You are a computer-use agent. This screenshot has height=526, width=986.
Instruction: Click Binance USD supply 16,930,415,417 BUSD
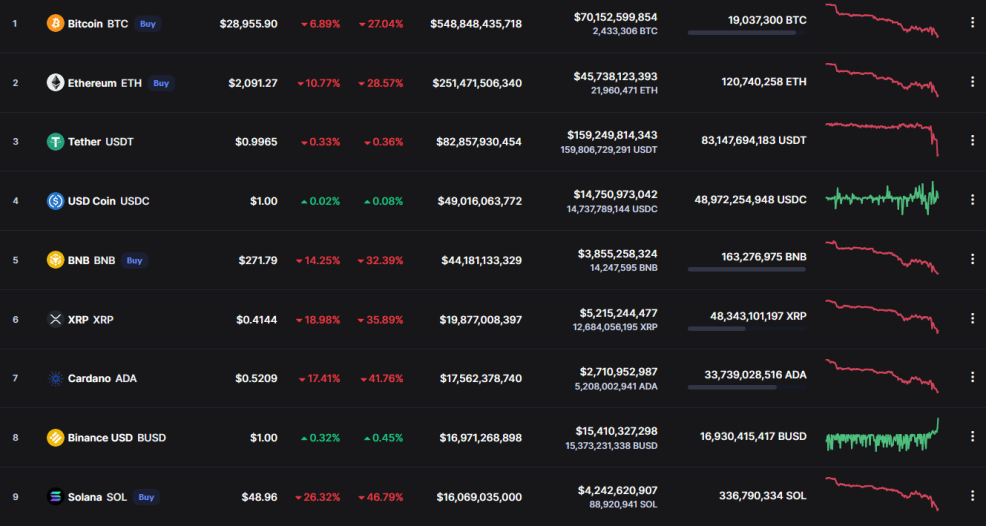tap(753, 436)
